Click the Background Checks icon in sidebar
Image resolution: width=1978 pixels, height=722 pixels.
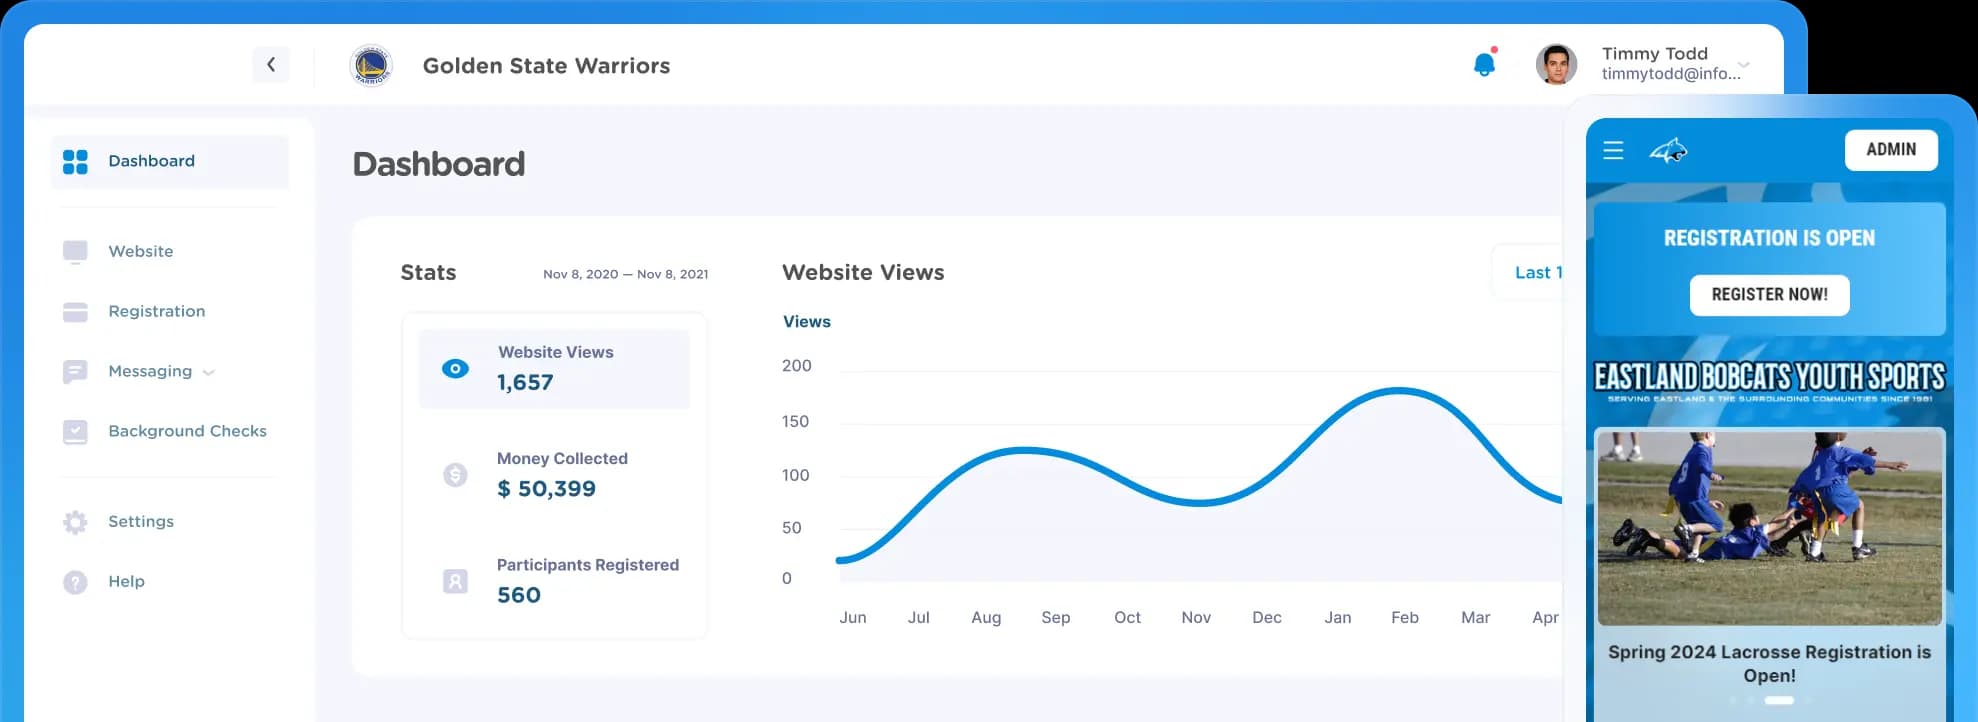75,432
